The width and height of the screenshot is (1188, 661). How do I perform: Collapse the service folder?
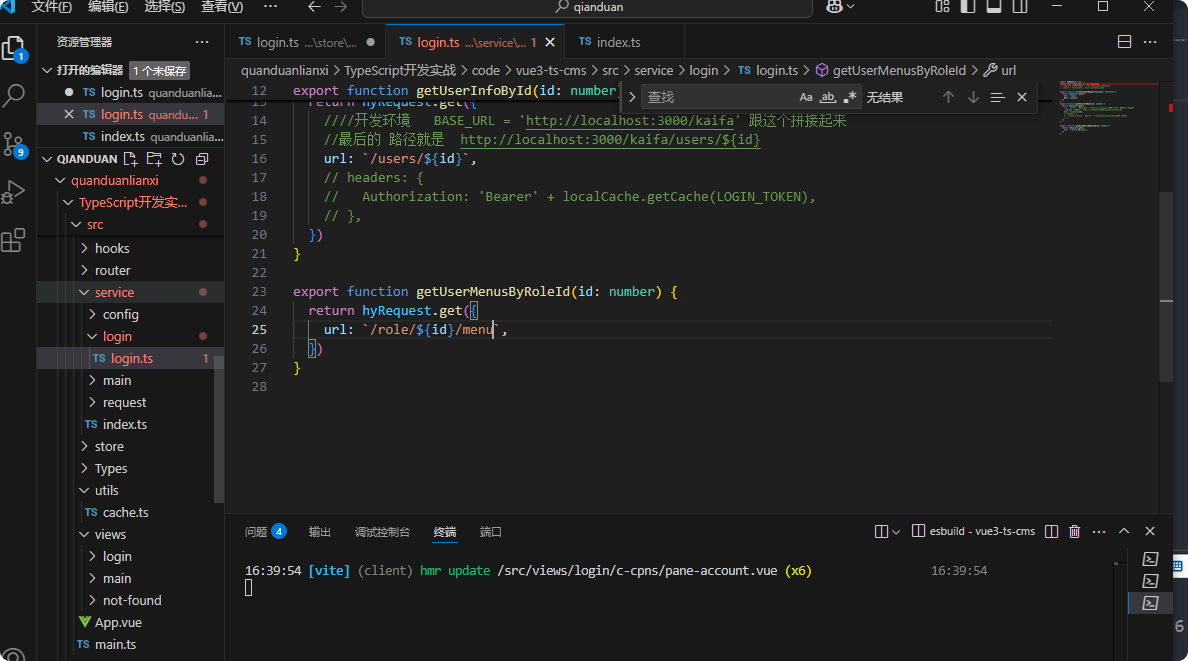pyautogui.click(x=114, y=292)
